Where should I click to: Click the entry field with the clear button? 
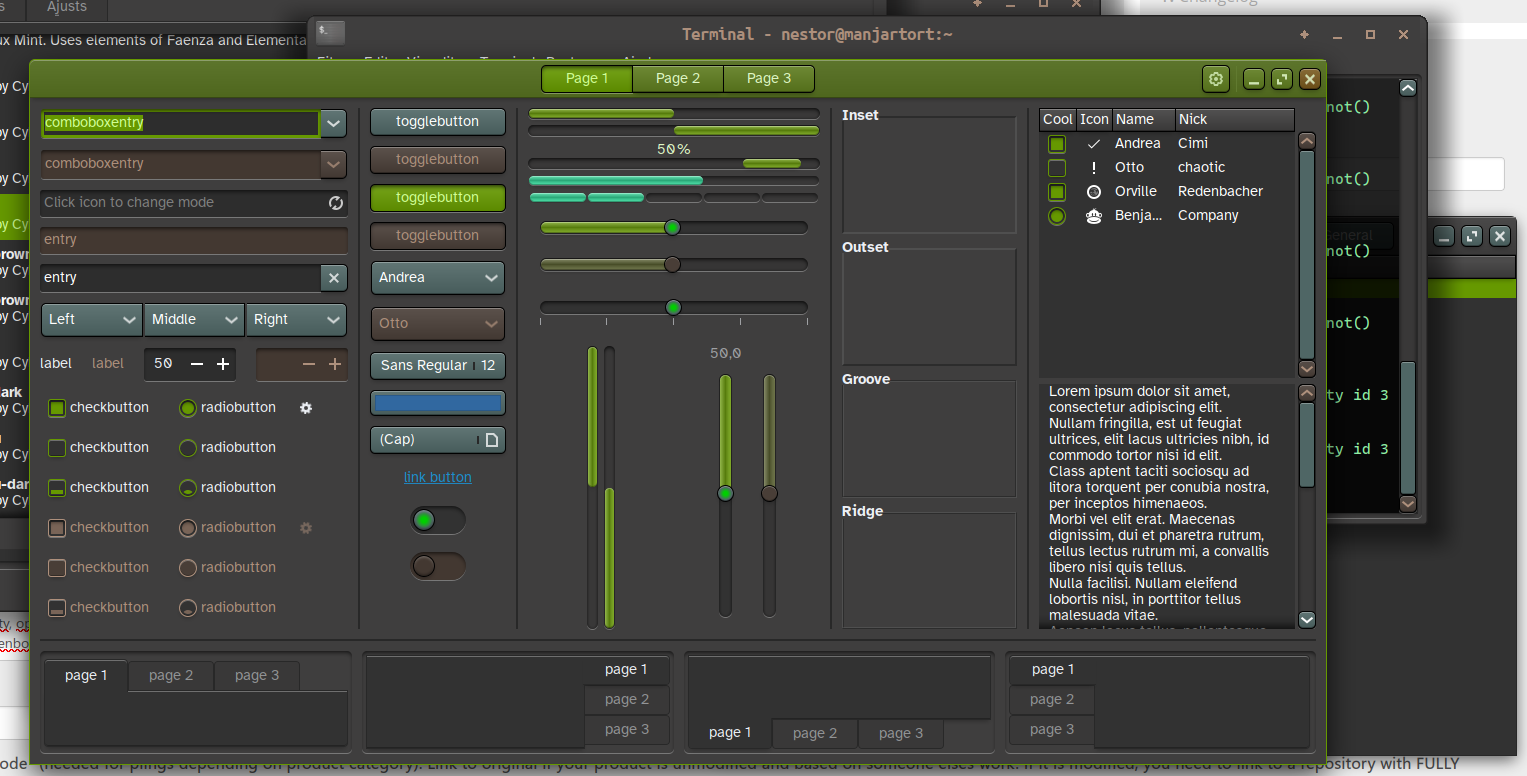[x=181, y=278]
